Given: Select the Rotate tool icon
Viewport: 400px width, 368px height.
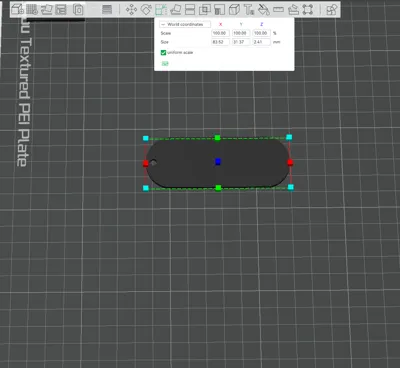Looking at the screenshot, I should 146,10.
